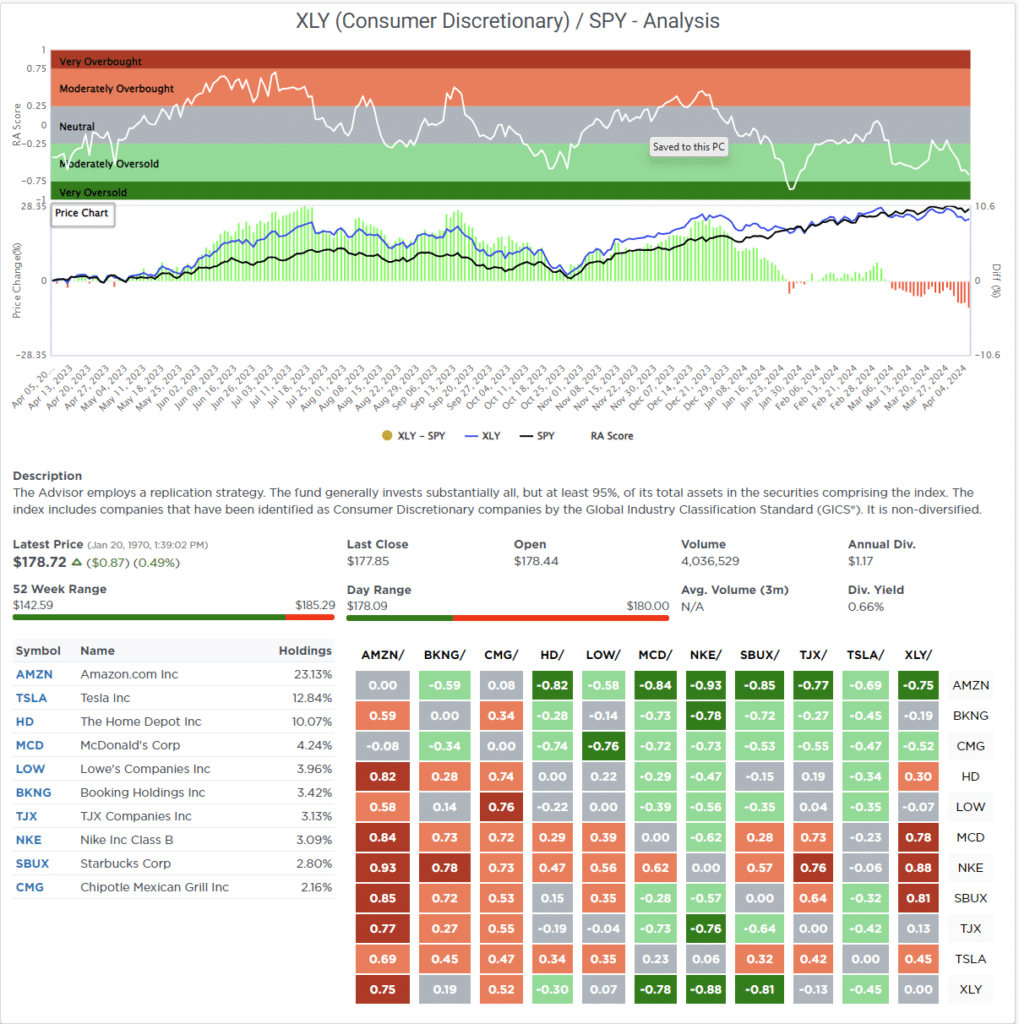This screenshot has height=1024, width=1019.
Task: Click the Very Oversold dark green band
Action: click(510, 191)
